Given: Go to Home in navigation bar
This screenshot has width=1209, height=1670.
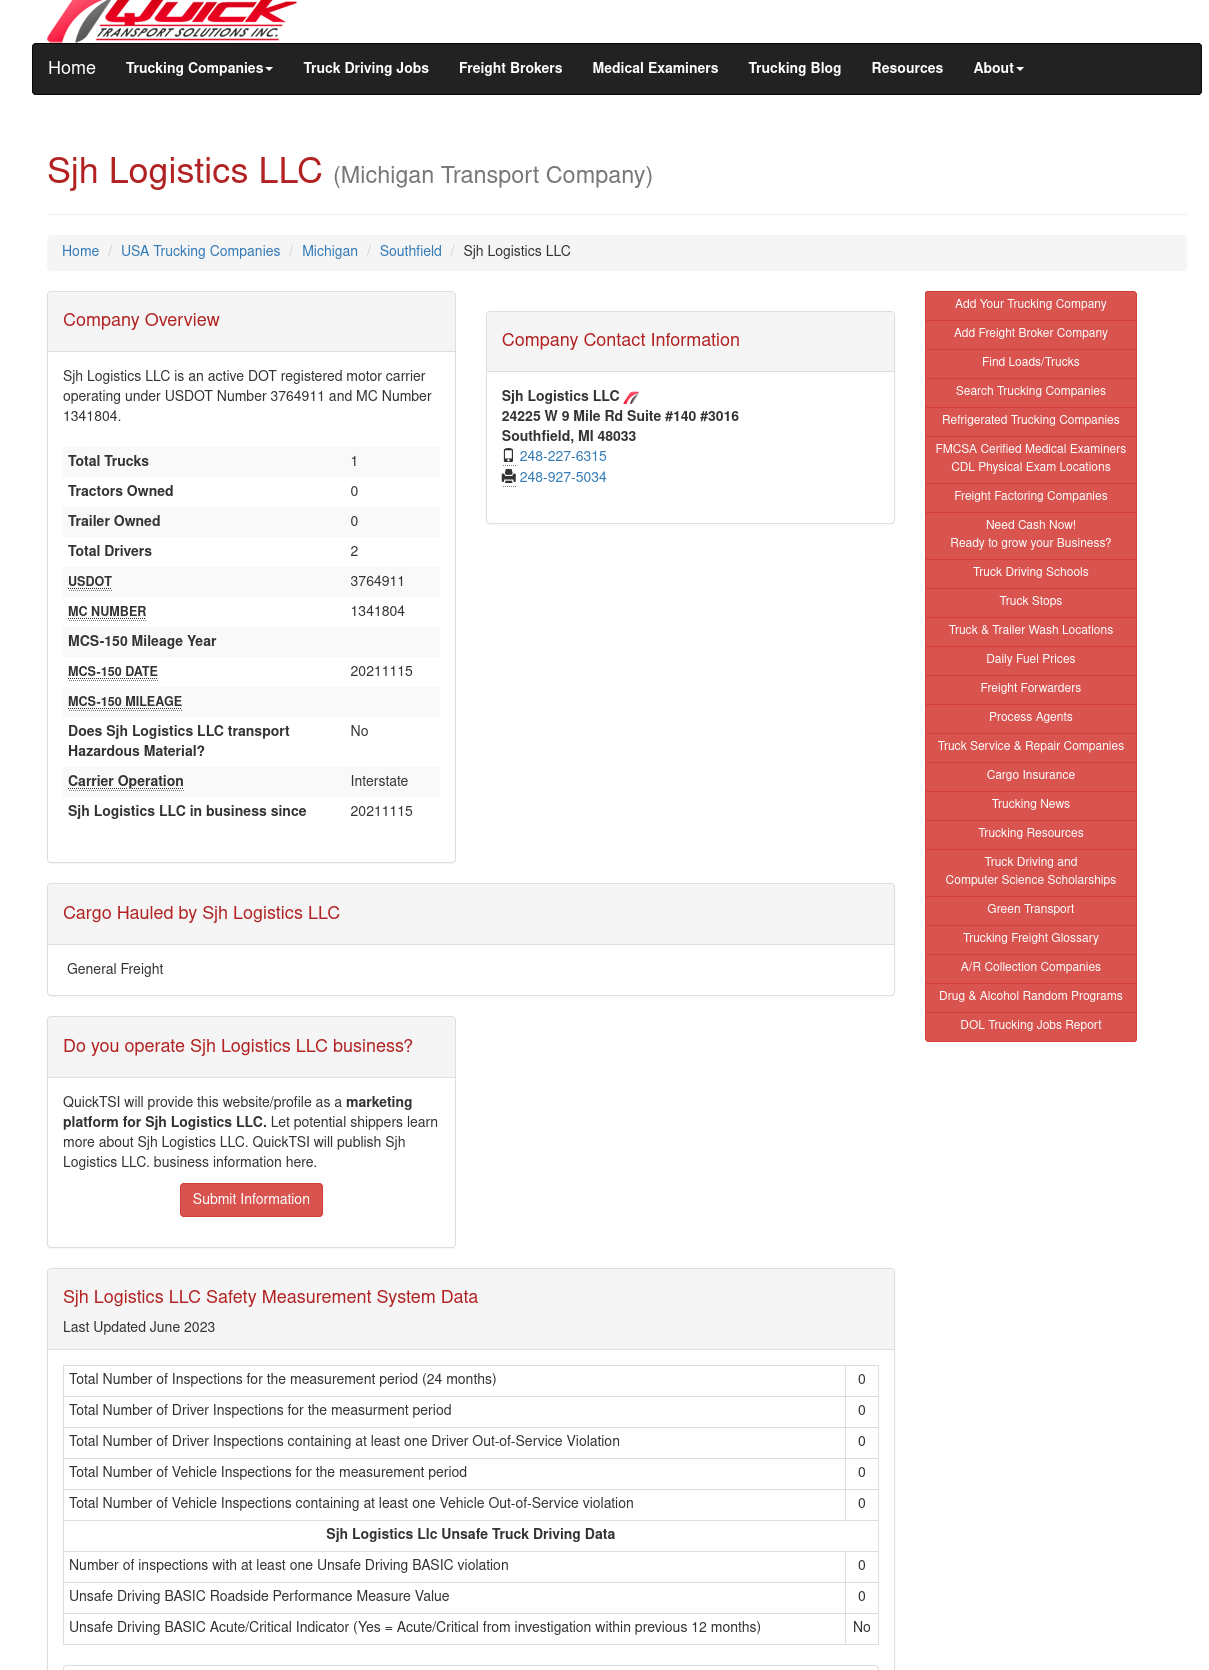Looking at the screenshot, I should [72, 68].
